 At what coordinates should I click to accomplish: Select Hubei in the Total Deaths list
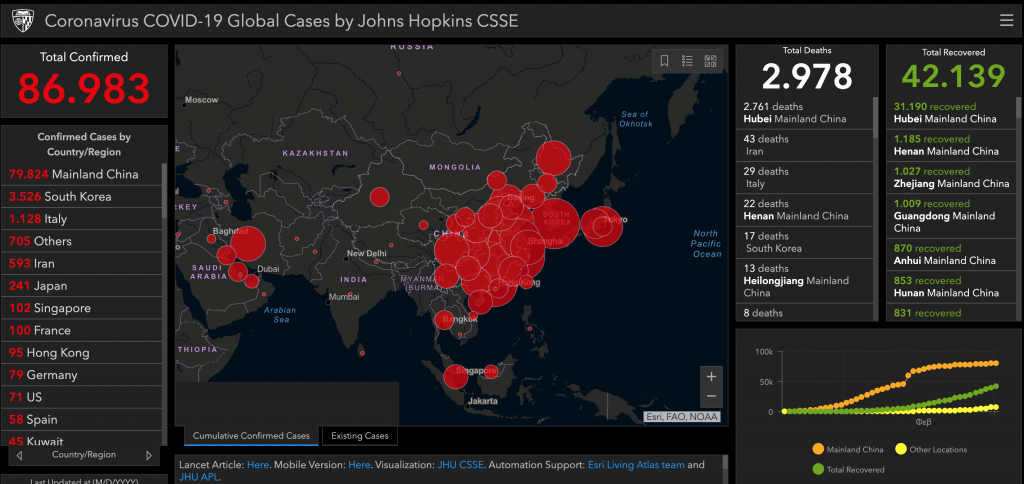pos(795,113)
